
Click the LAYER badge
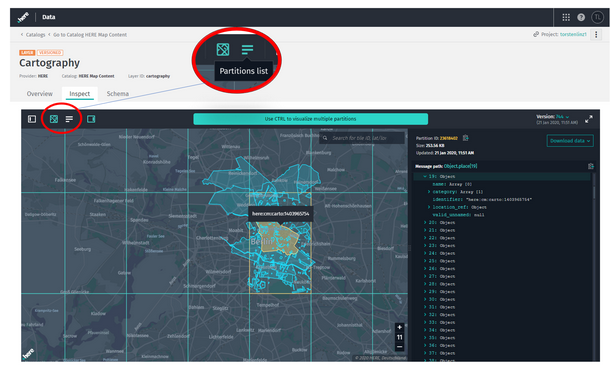[27, 52]
